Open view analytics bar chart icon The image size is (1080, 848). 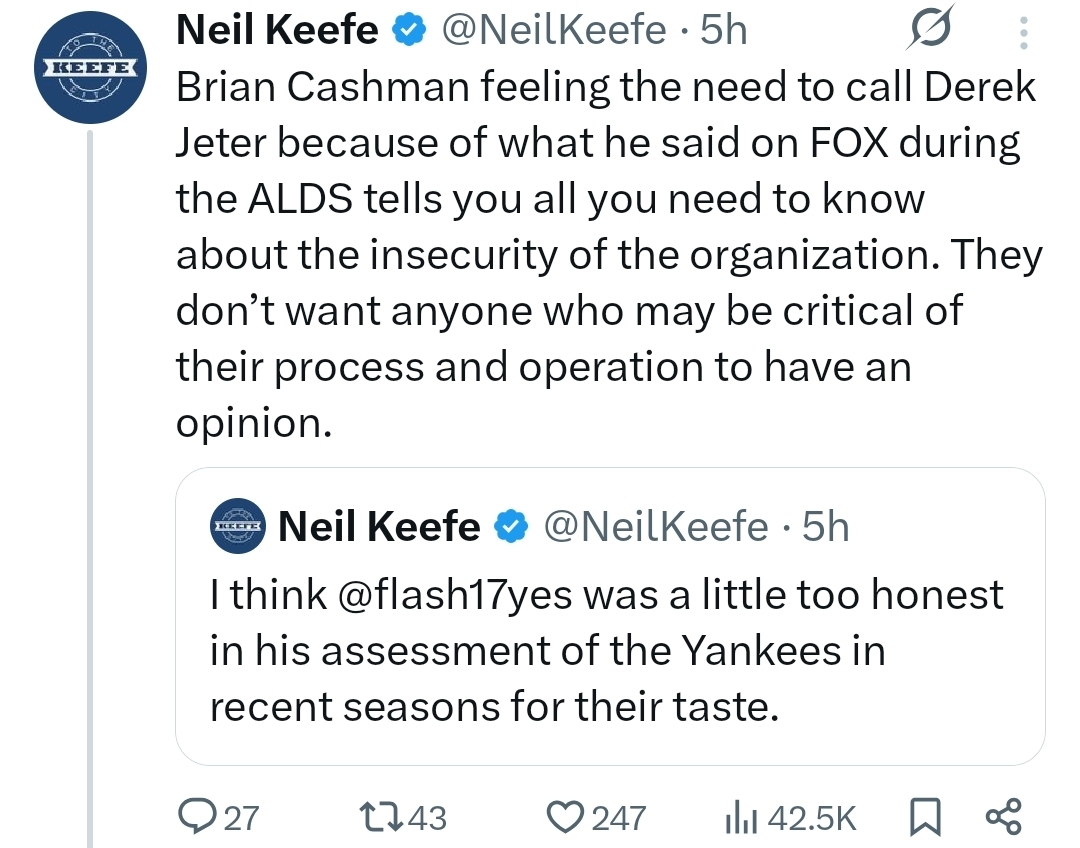pyautogui.click(x=738, y=816)
